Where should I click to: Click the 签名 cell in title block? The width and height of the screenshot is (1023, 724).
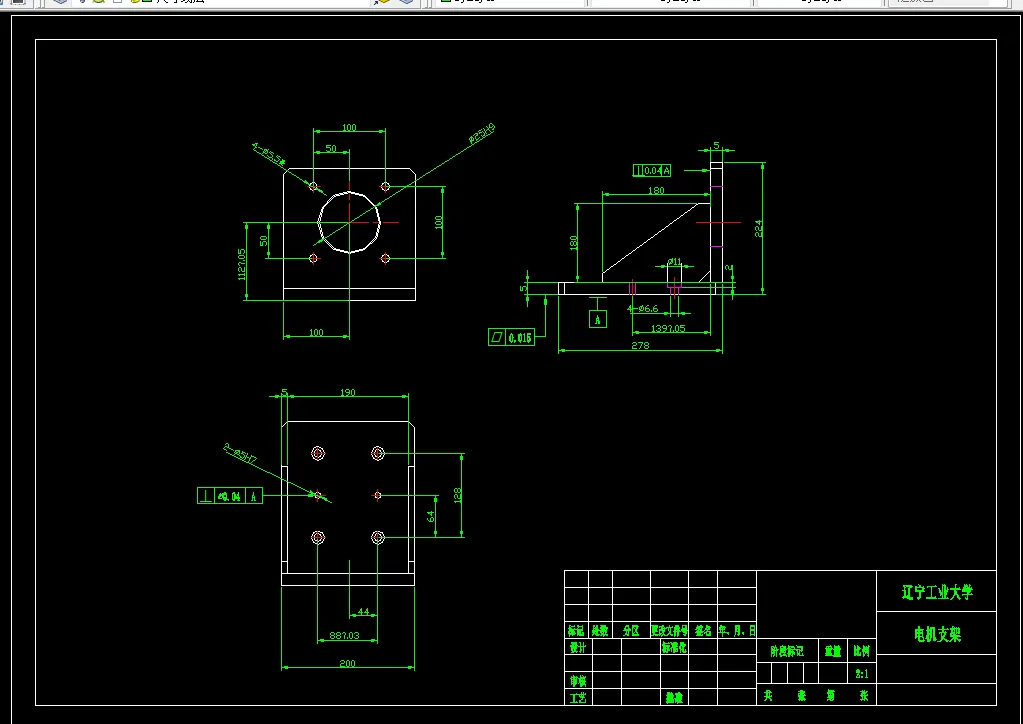click(x=703, y=631)
